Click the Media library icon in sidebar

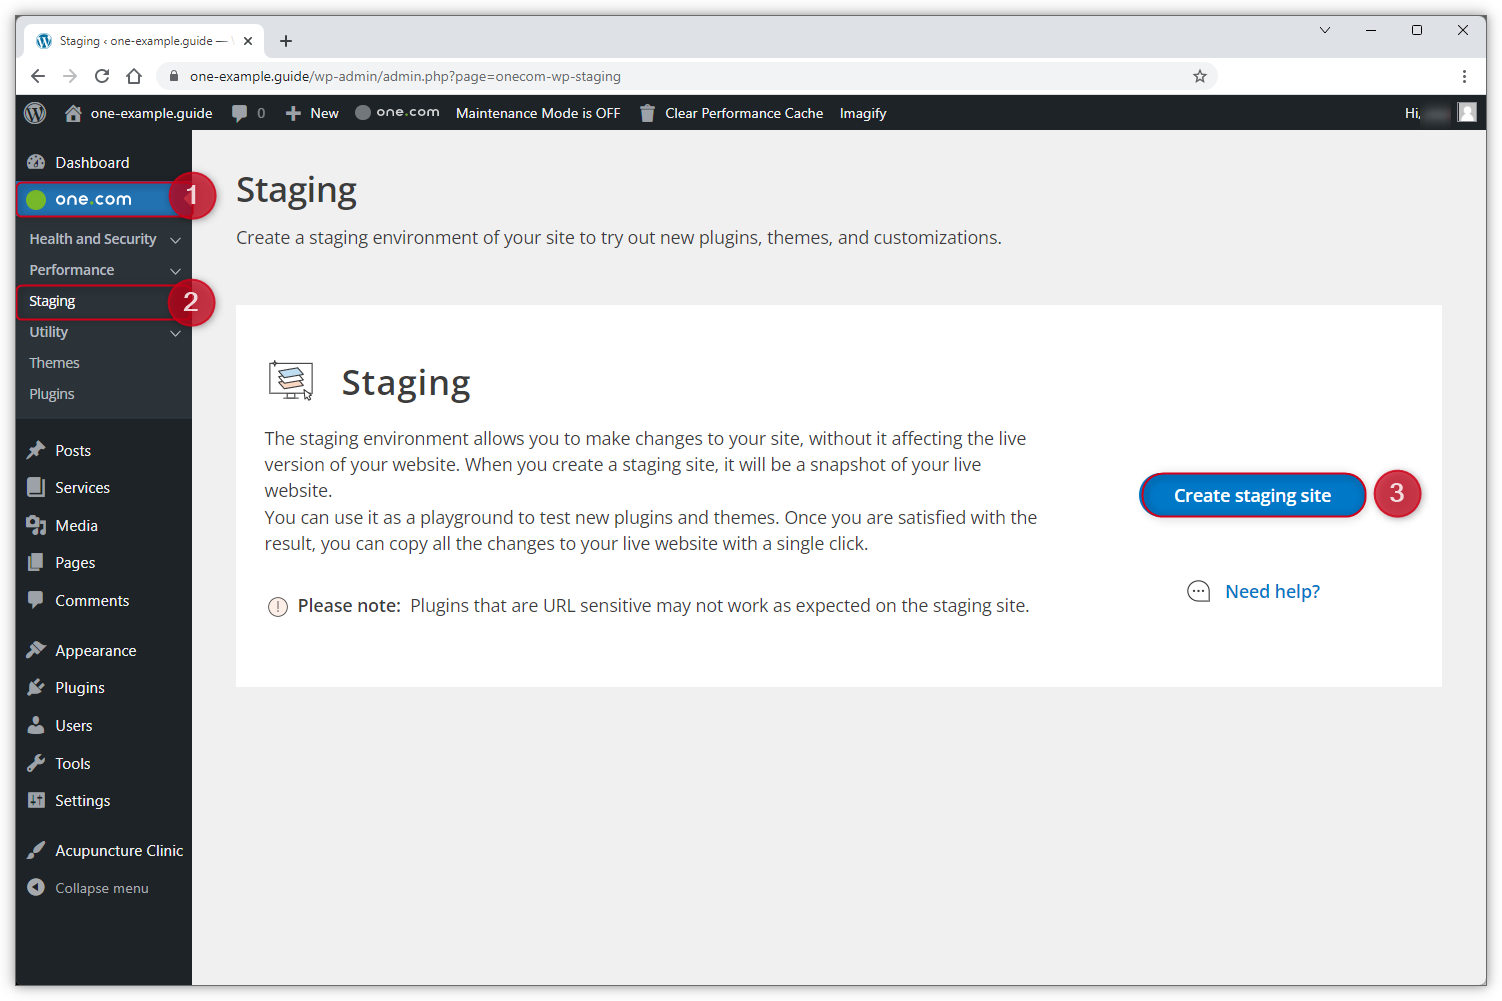pyautogui.click(x=35, y=525)
